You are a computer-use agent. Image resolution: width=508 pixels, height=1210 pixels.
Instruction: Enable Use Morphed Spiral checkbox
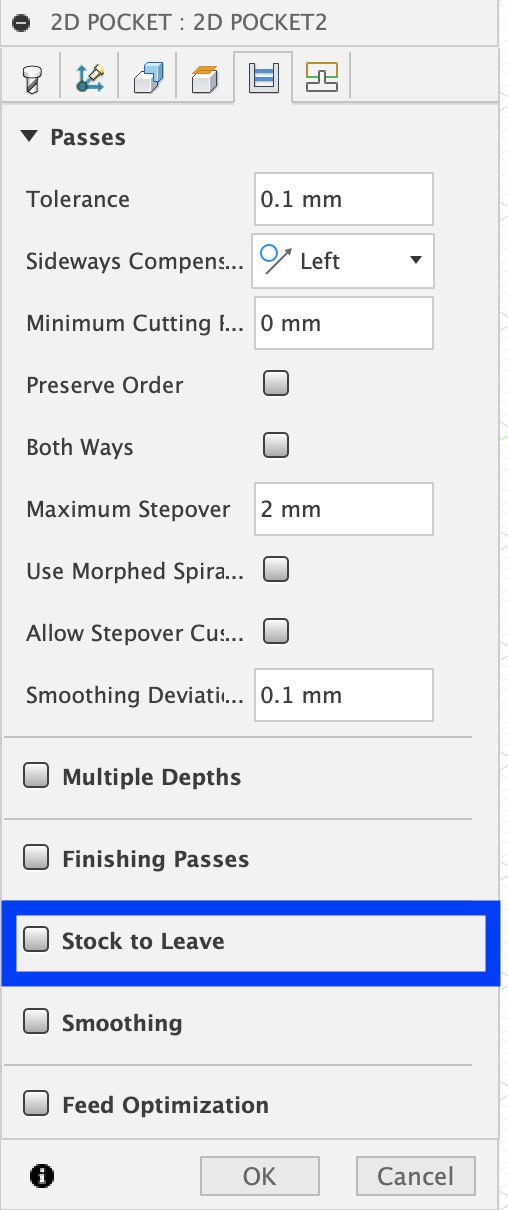[x=275, y=570]
